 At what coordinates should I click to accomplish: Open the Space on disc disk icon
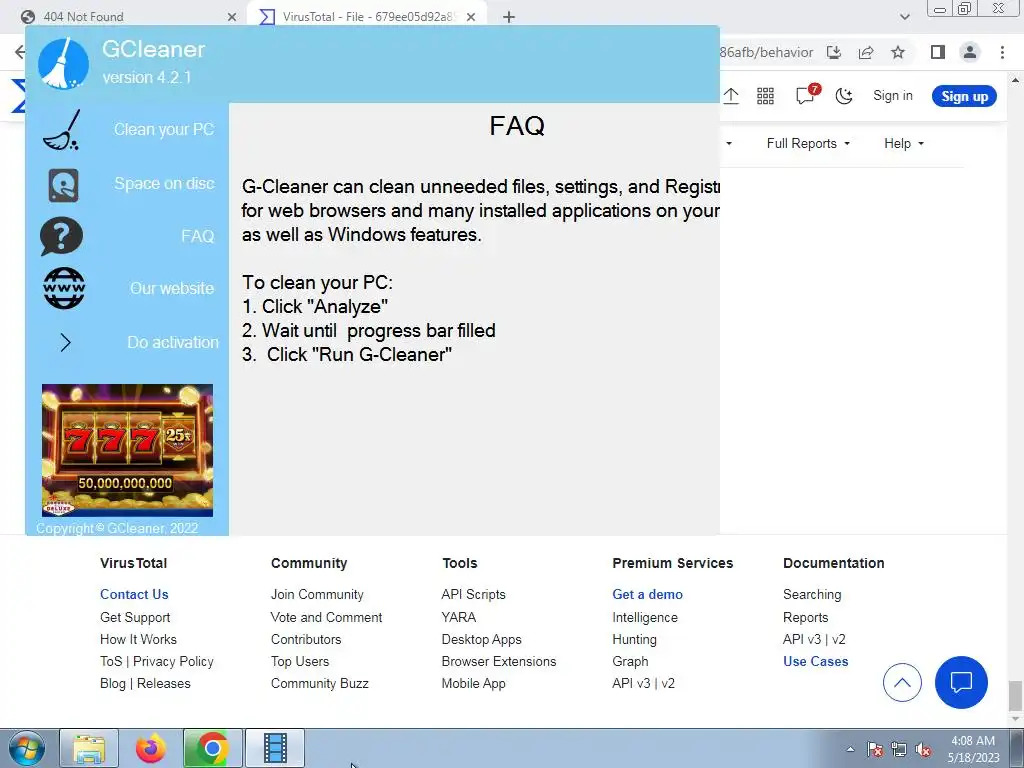63,185
